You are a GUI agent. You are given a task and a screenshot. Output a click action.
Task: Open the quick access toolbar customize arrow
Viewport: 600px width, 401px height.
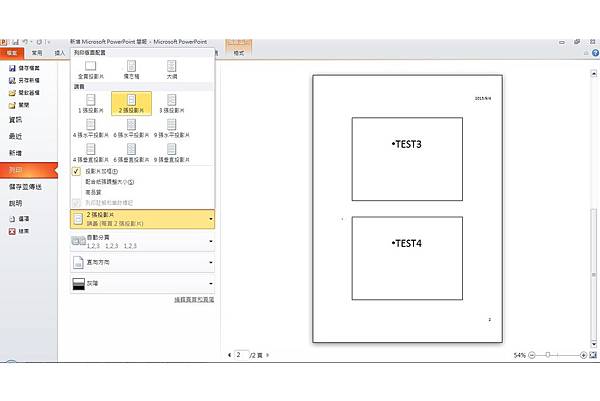tap(48, 42)
